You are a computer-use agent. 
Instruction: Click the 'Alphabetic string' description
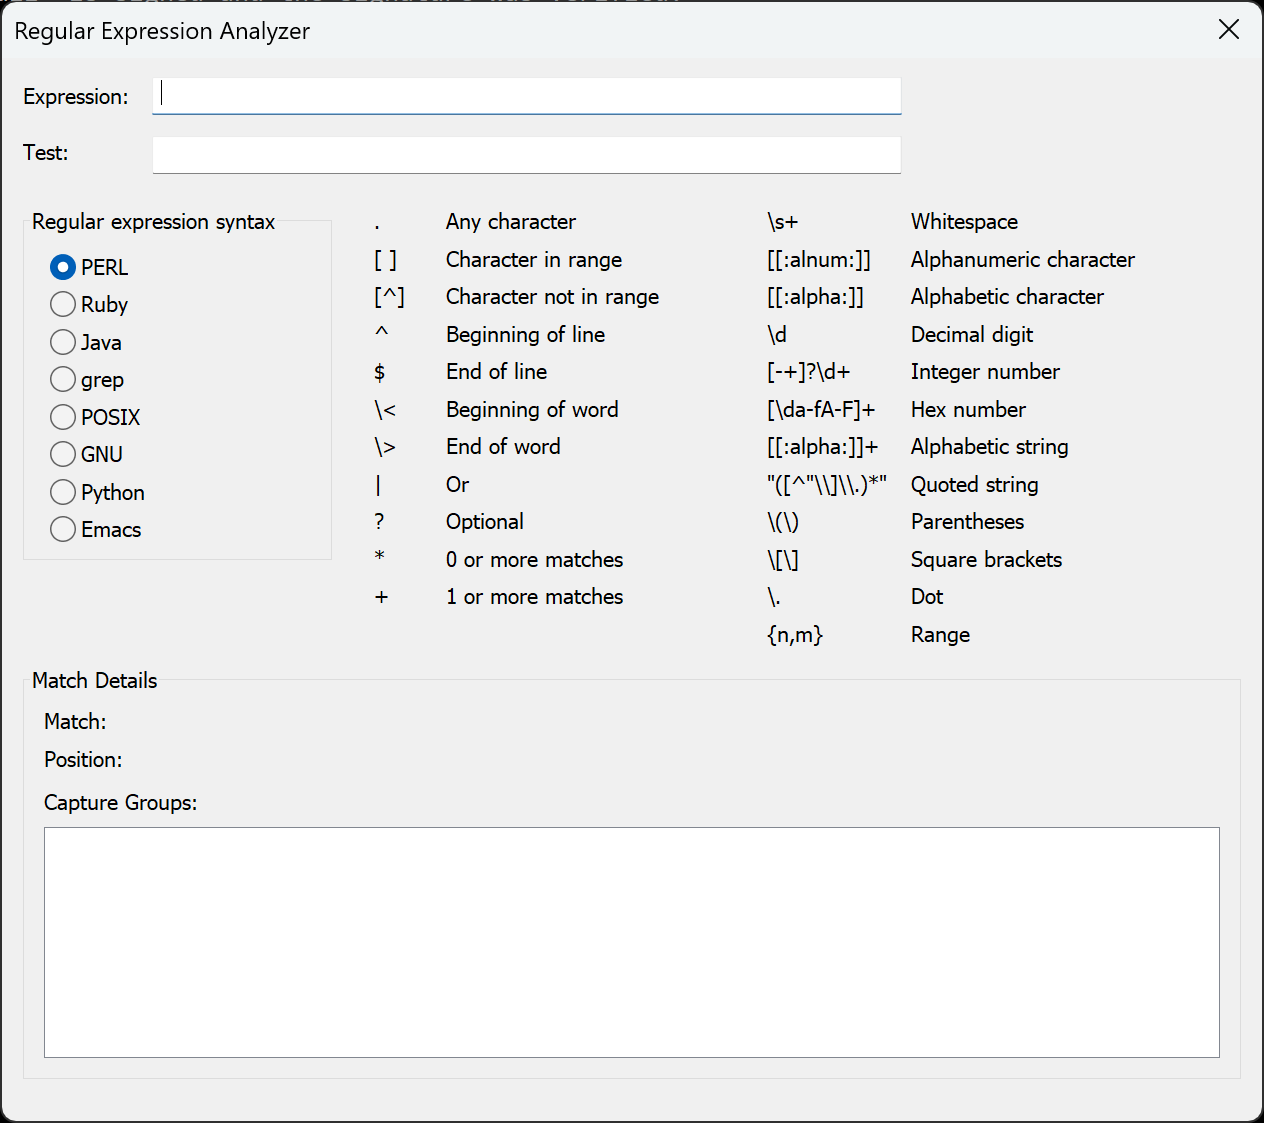(990, 446)
